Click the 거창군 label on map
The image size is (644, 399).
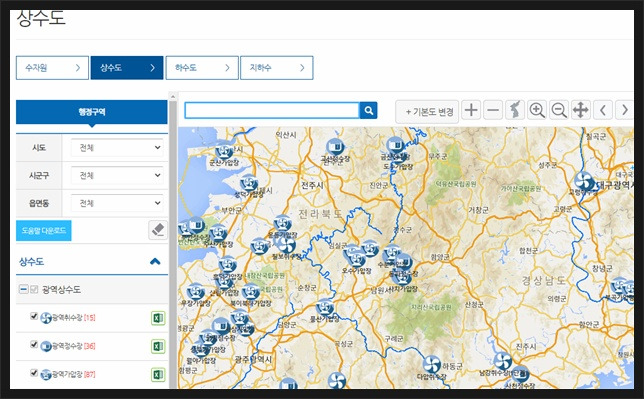point(478,210)
